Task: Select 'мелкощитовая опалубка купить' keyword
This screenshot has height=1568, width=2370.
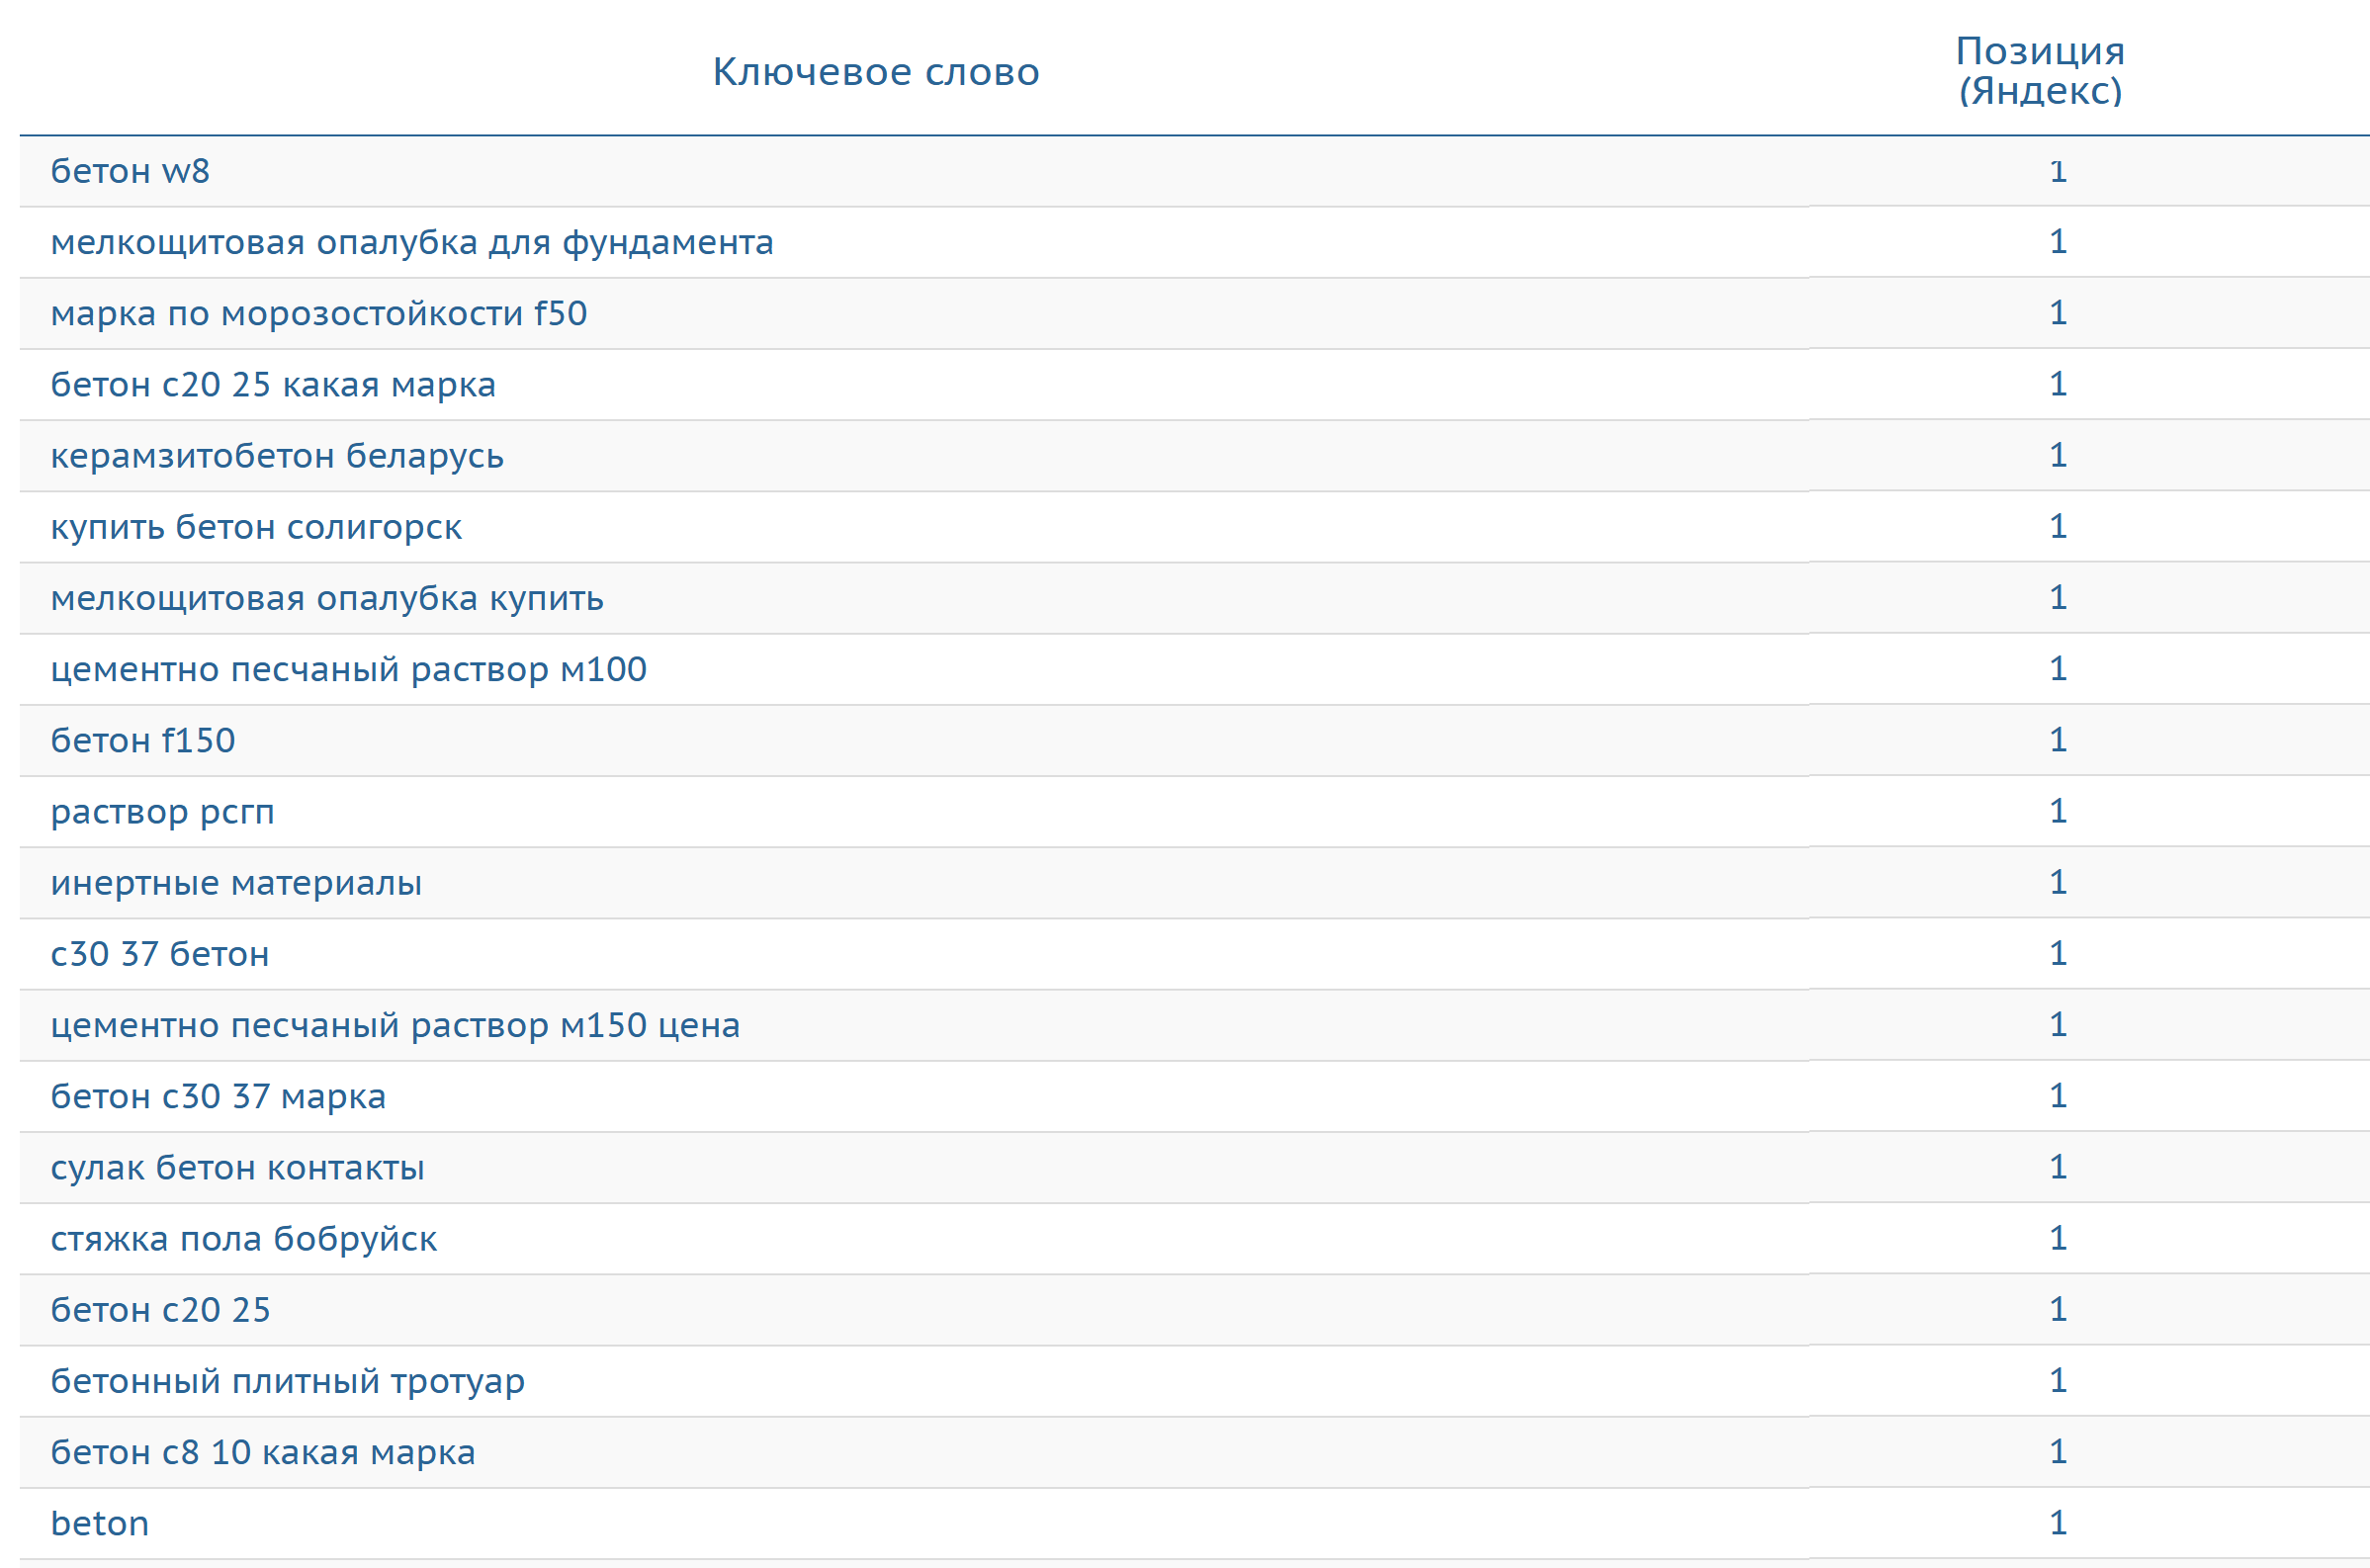Action: pos(327,598)
